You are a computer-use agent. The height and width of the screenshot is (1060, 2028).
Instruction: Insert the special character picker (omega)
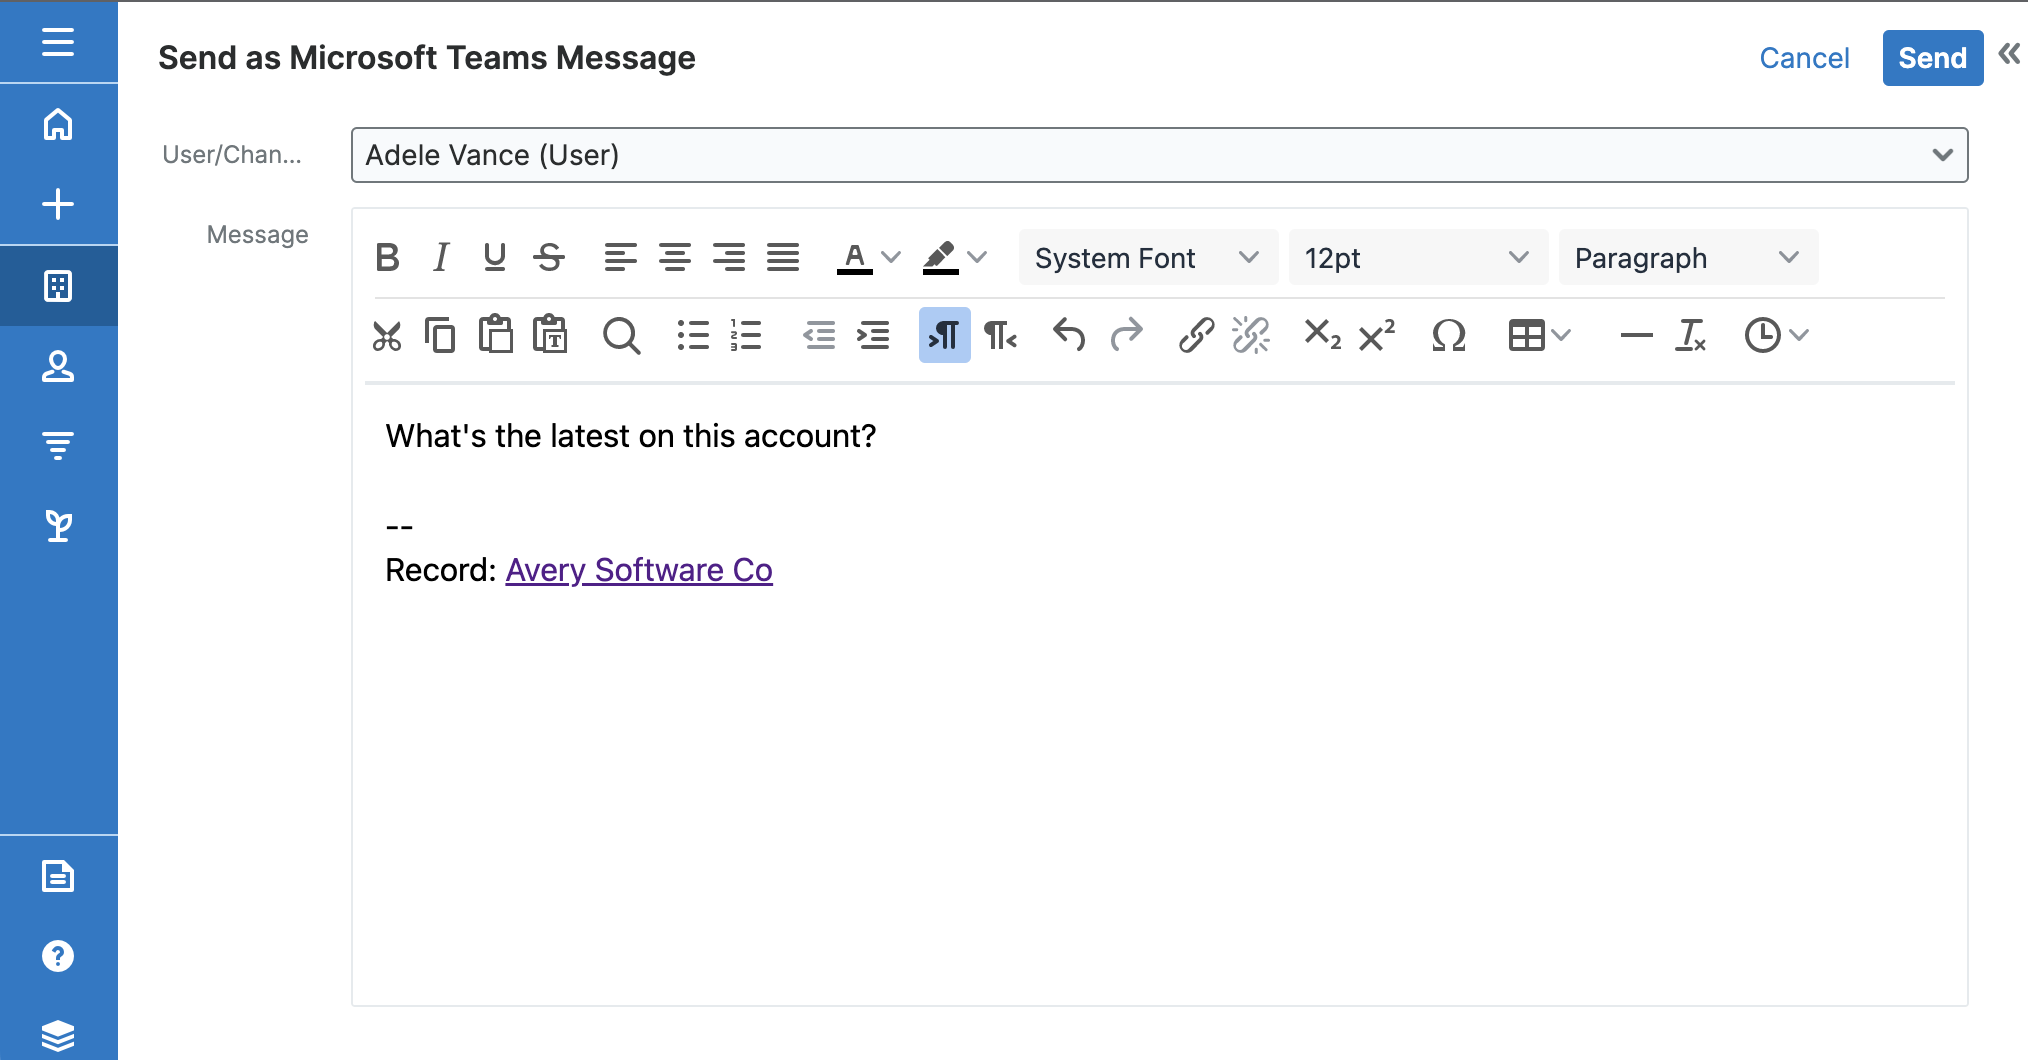(x=1449, y=336)
